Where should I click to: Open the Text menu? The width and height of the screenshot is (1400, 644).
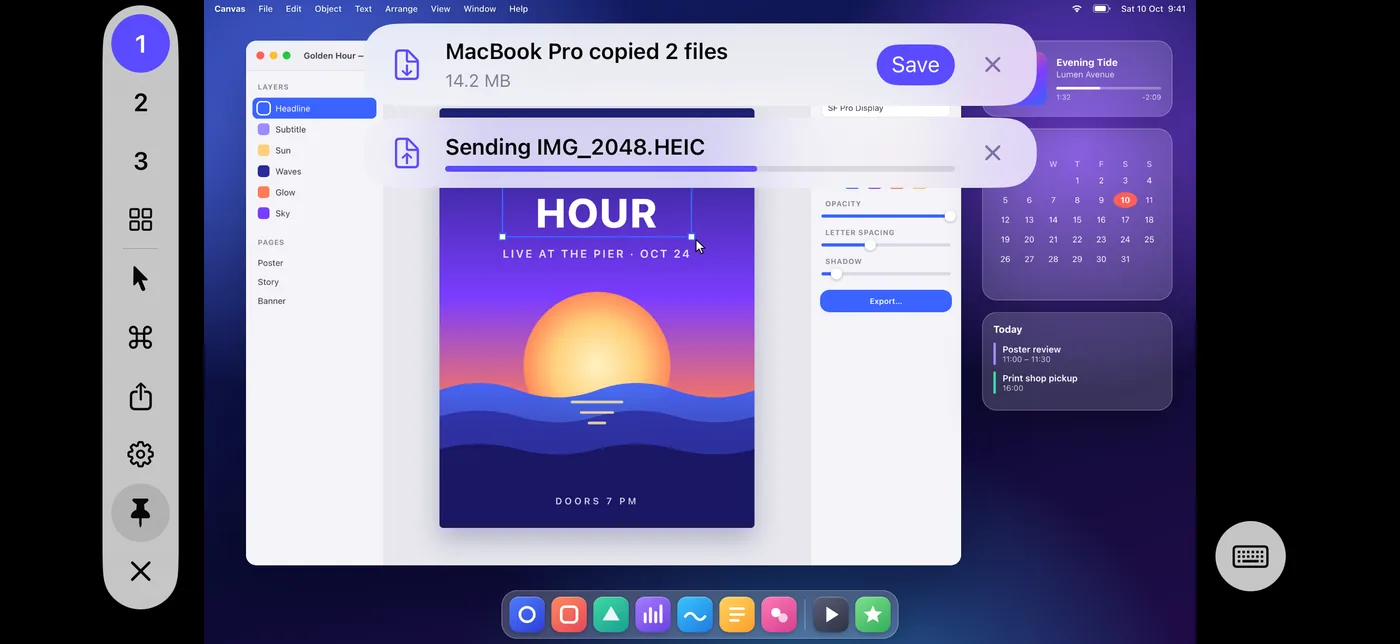(363, 9)
